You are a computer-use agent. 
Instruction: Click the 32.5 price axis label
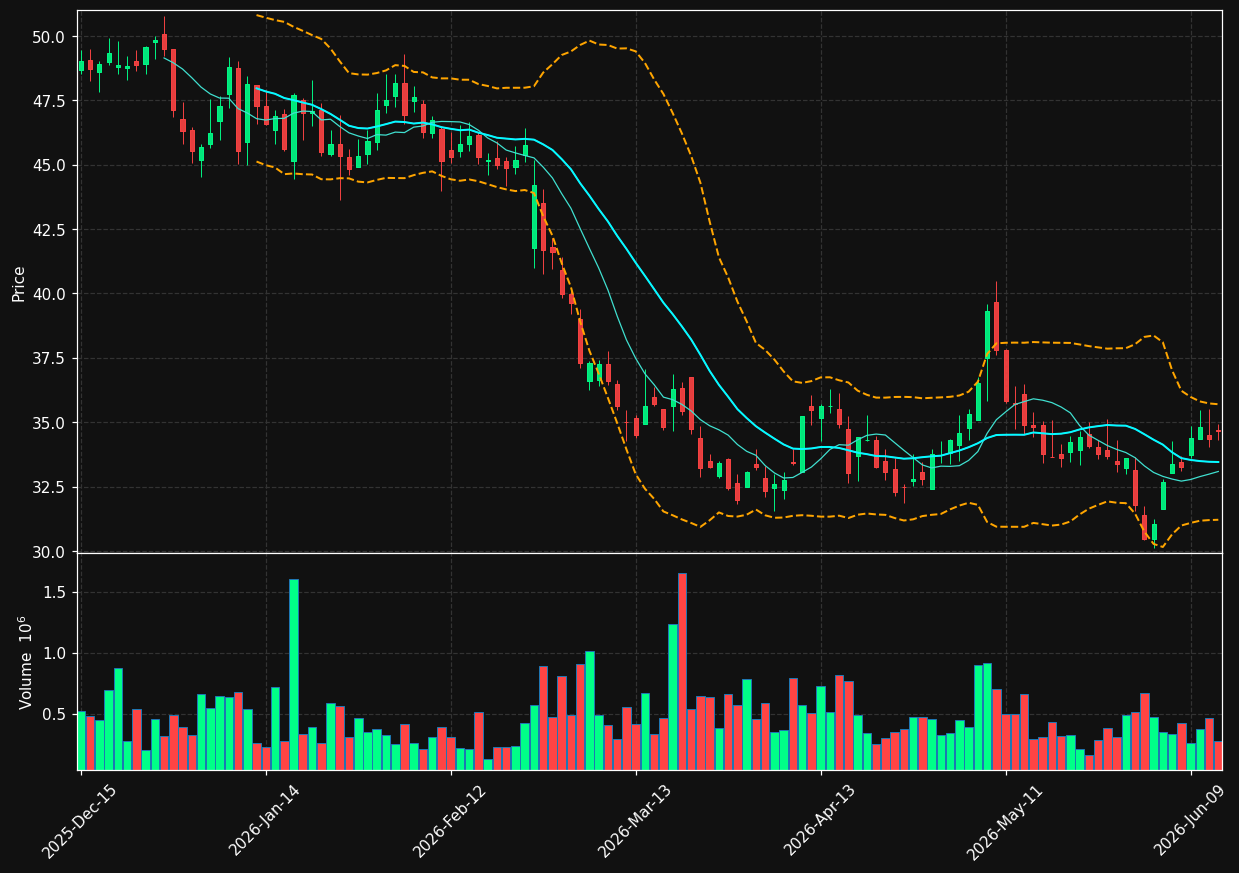point(48,487)
